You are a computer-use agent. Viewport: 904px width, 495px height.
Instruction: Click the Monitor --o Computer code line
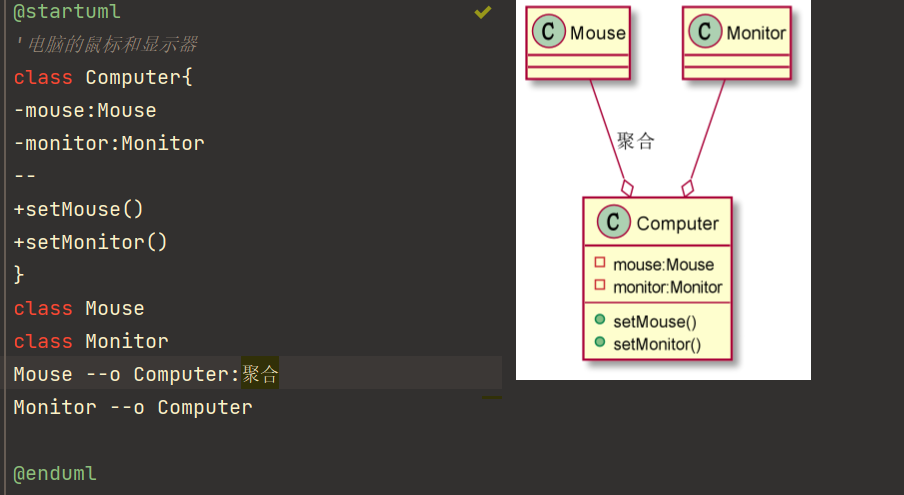point(133,407)
